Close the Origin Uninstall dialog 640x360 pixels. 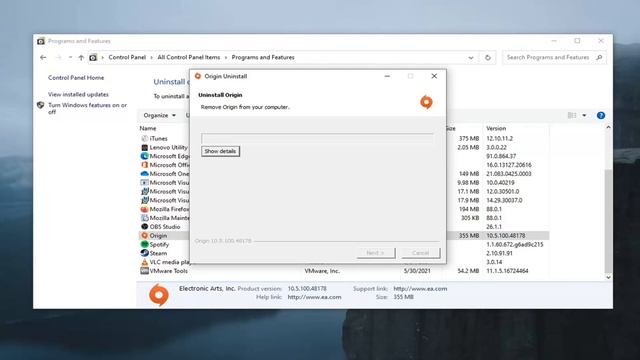[x=434, y=76]
